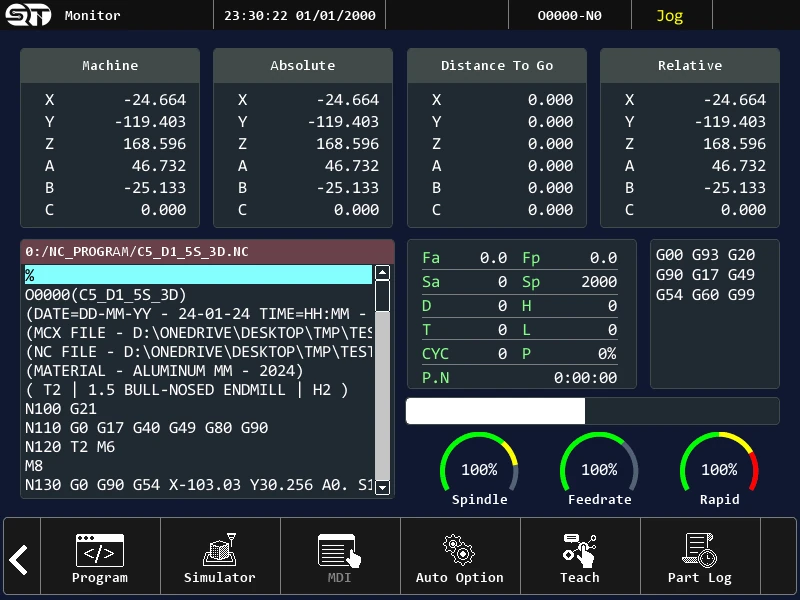The width and height of the screenshot is (800, 600).
Task: Click the program list scrollbar thumb
Action: click(x=382, y=295)
